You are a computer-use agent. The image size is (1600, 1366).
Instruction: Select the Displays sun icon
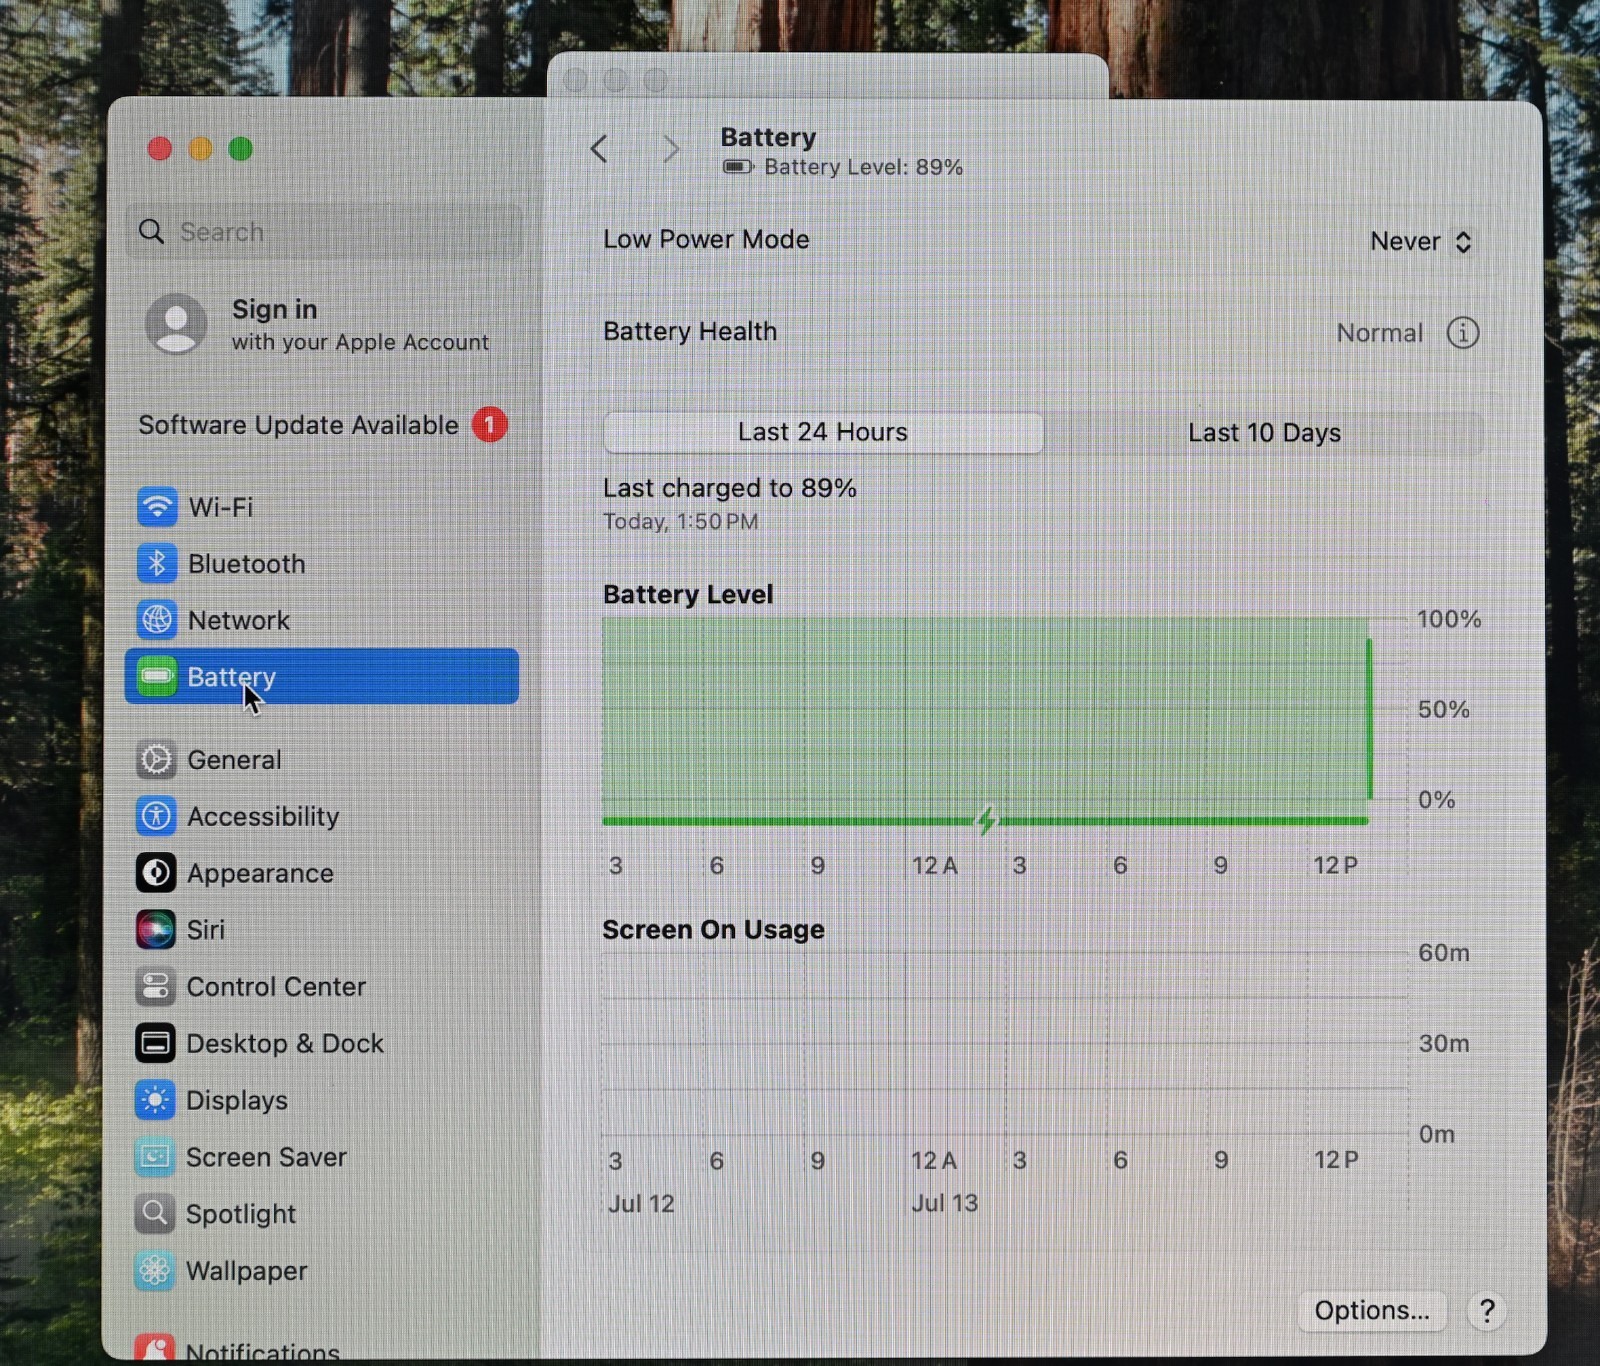(155, 1100)
